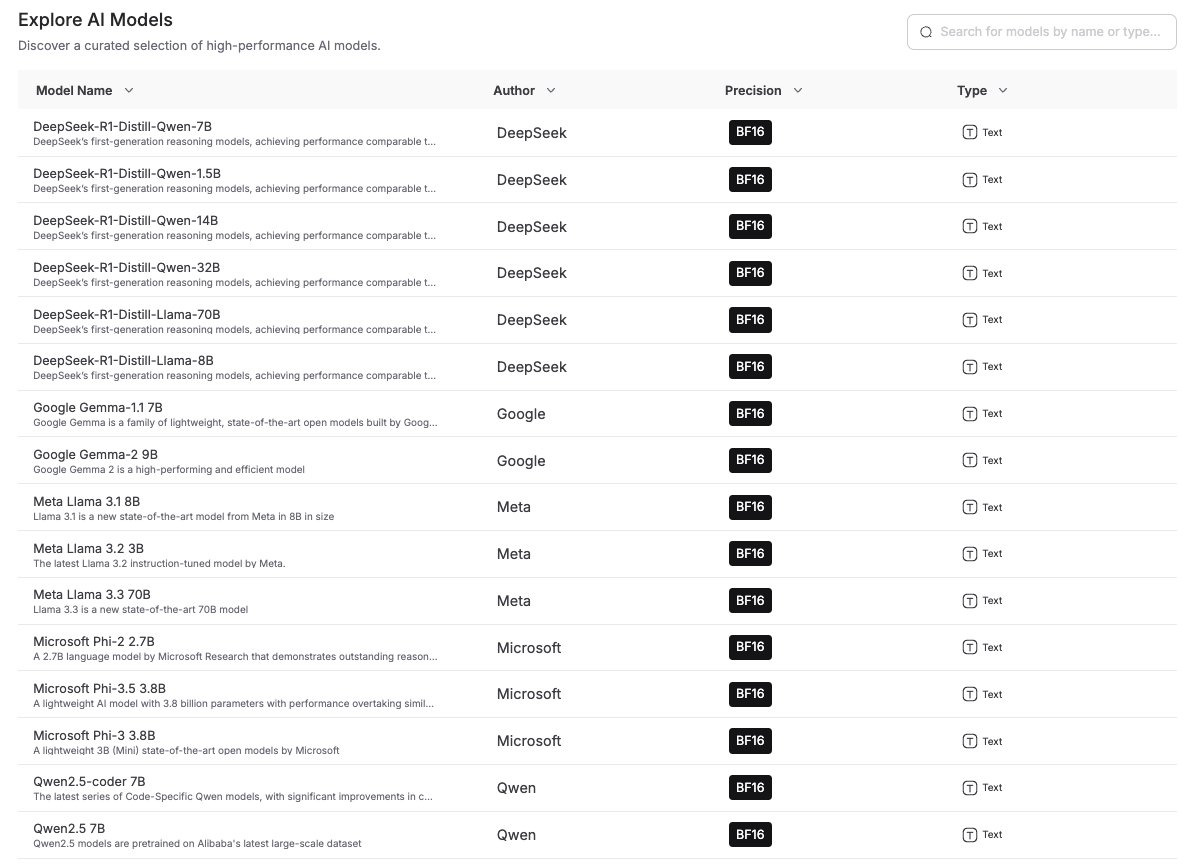Open the DeepSeek-R1-Distill-Llama-8B model
Viewport: 1186px width, 867px height.
123,360
